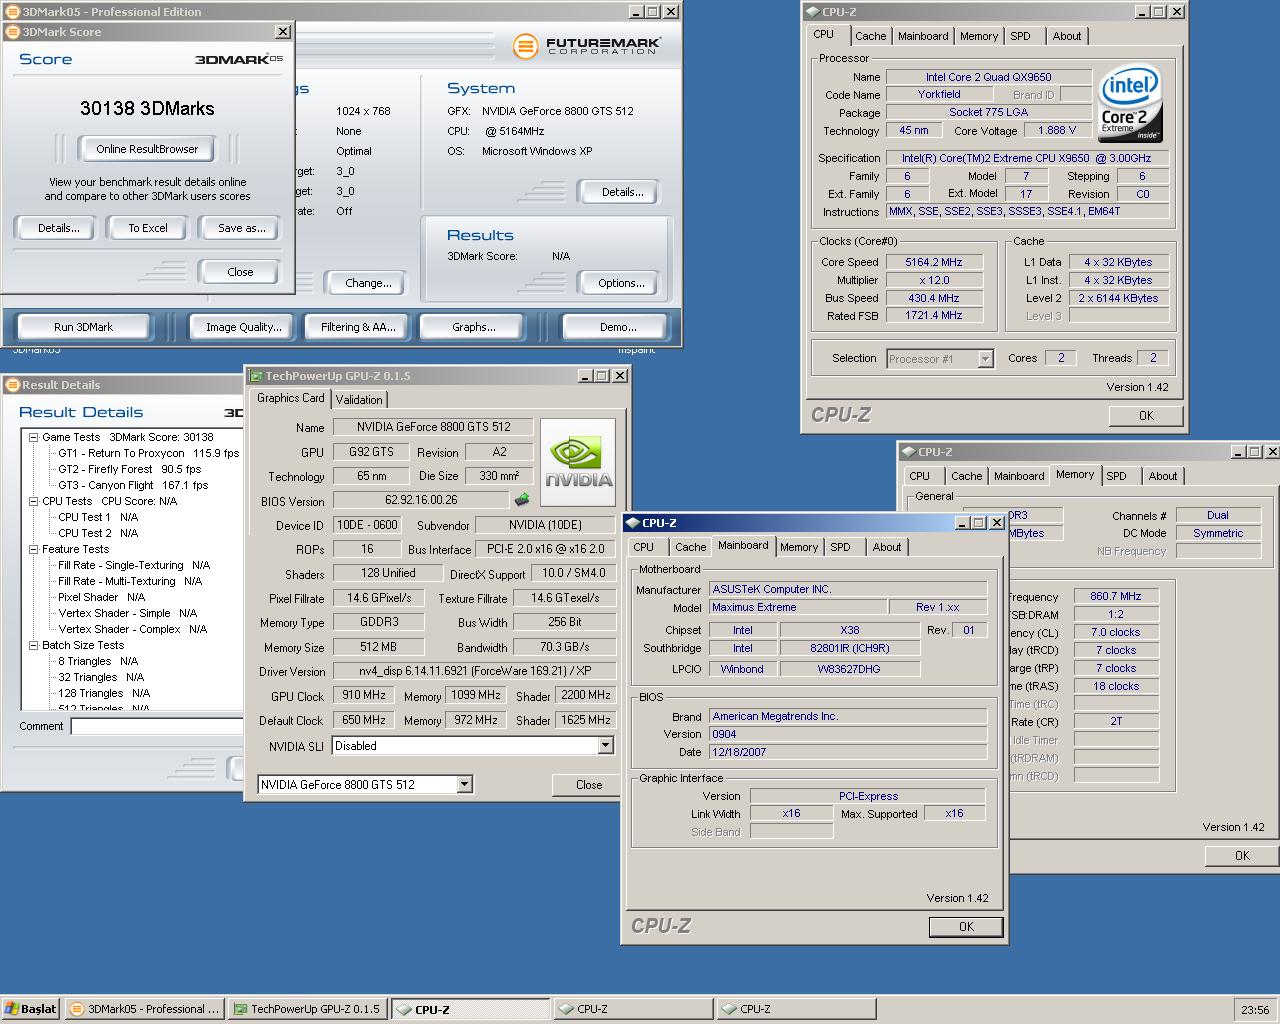
Task: Select GT1 - Return To Proxycon result
Action: (148, 453)
